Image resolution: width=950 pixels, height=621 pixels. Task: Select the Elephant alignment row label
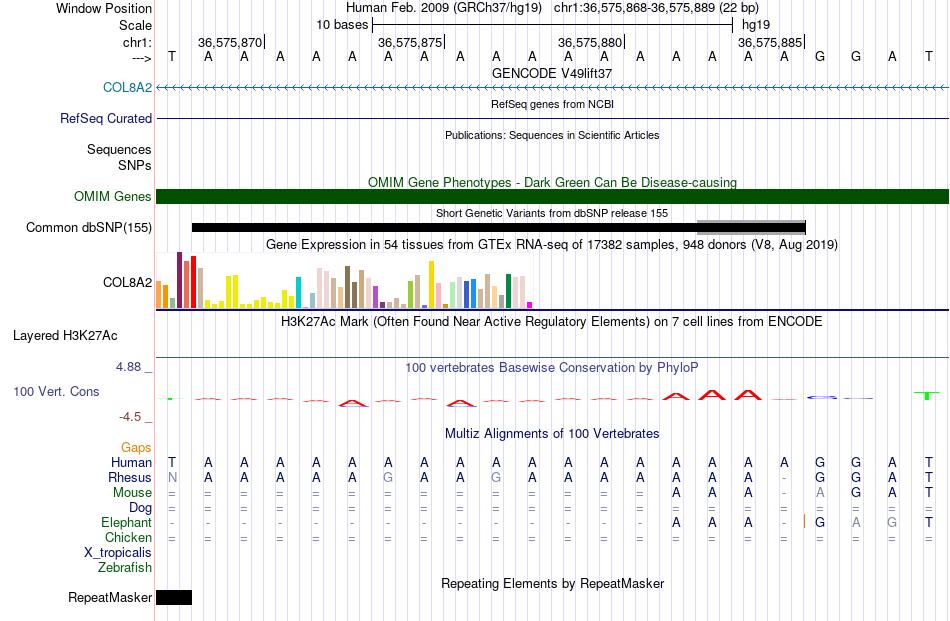[127, 522]
